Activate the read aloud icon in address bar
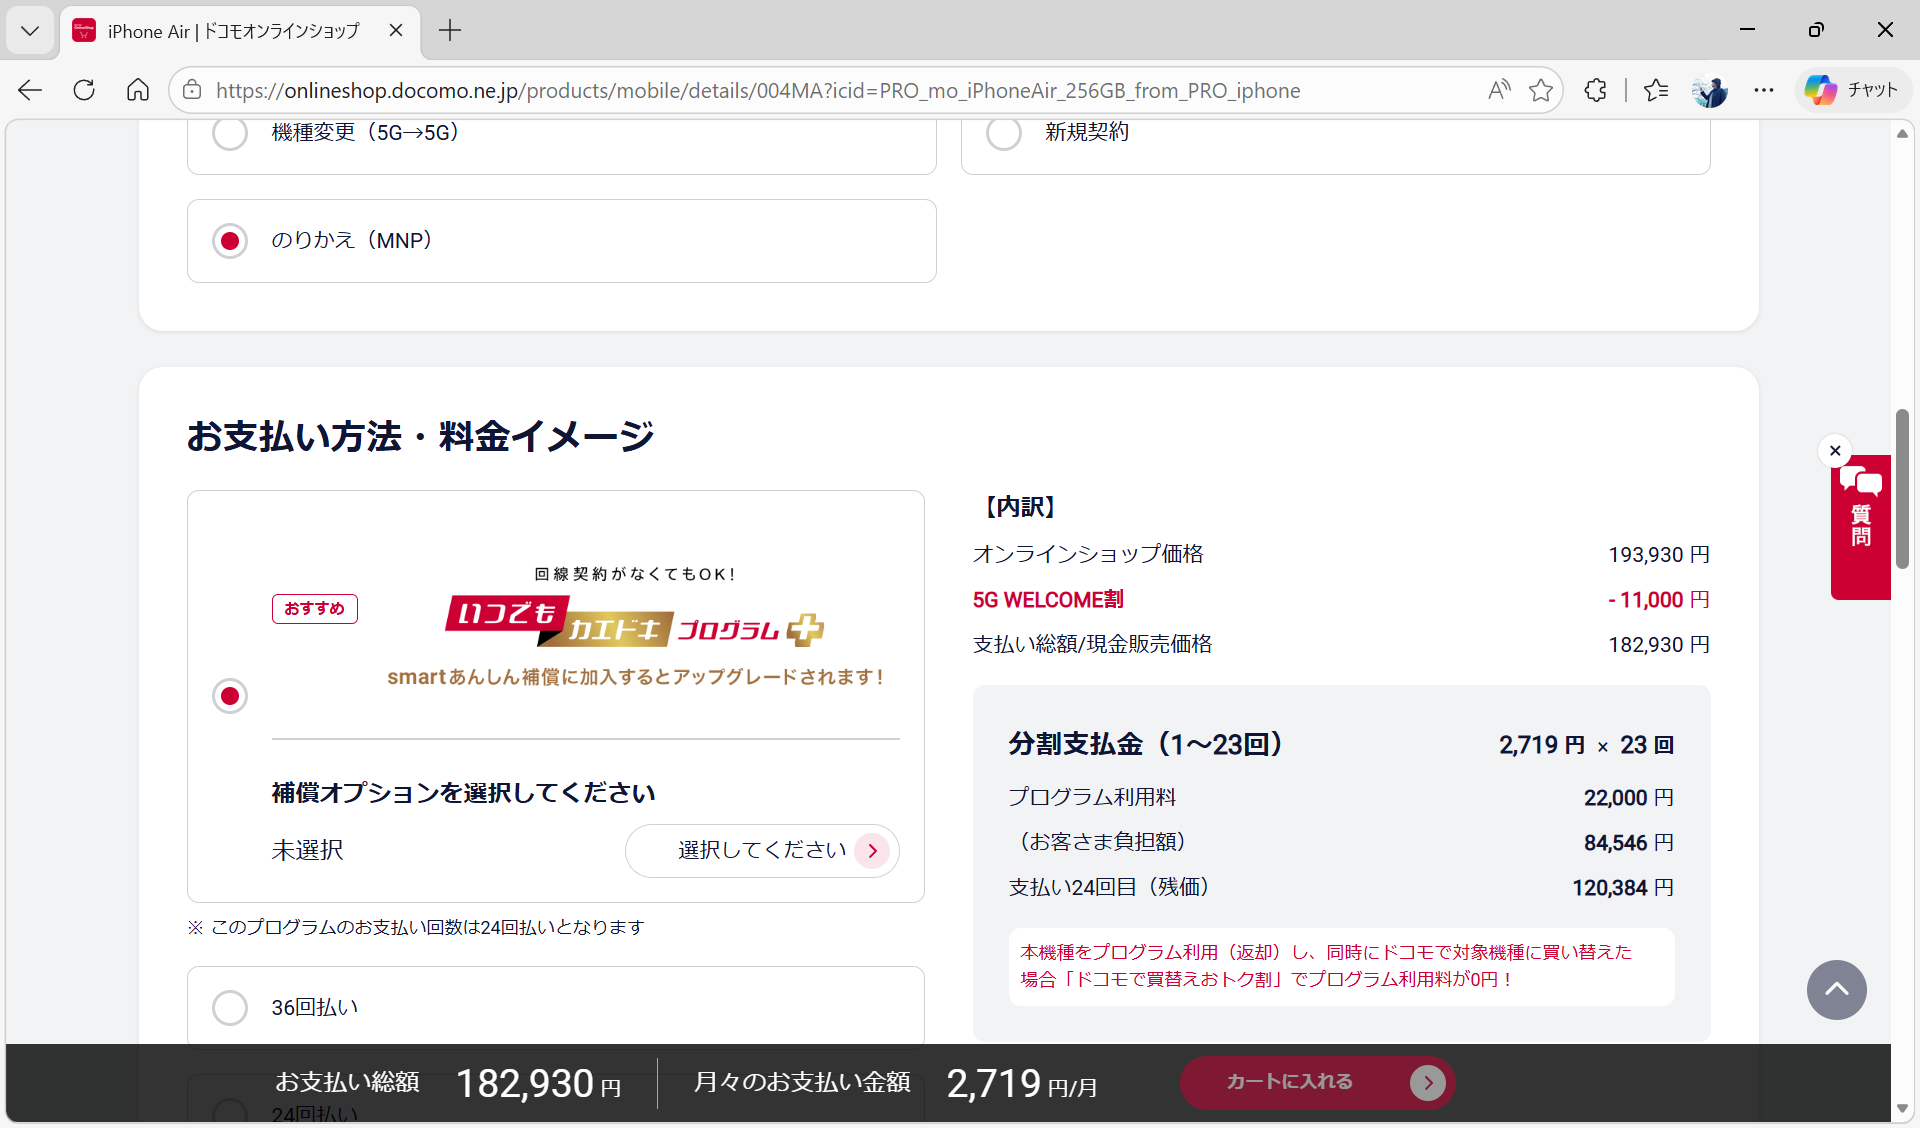The height and width of the screenshot is (1128, 1920). (1498, 90)
